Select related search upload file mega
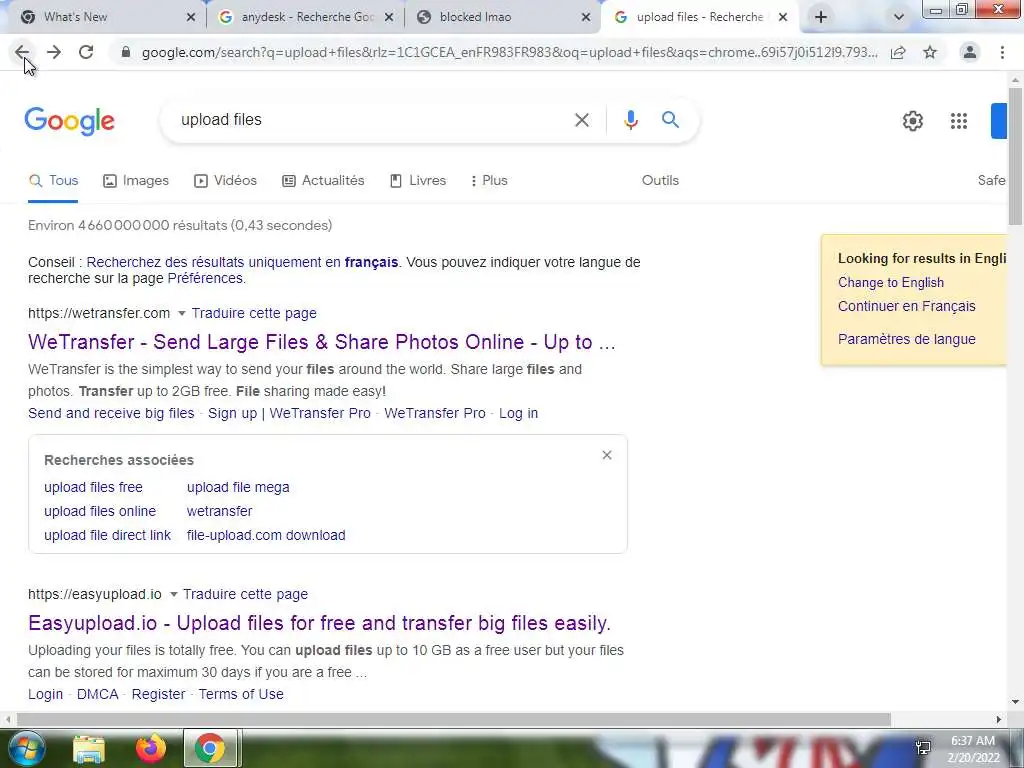This screenshot has height=768, width=1024. coord(238,487)
